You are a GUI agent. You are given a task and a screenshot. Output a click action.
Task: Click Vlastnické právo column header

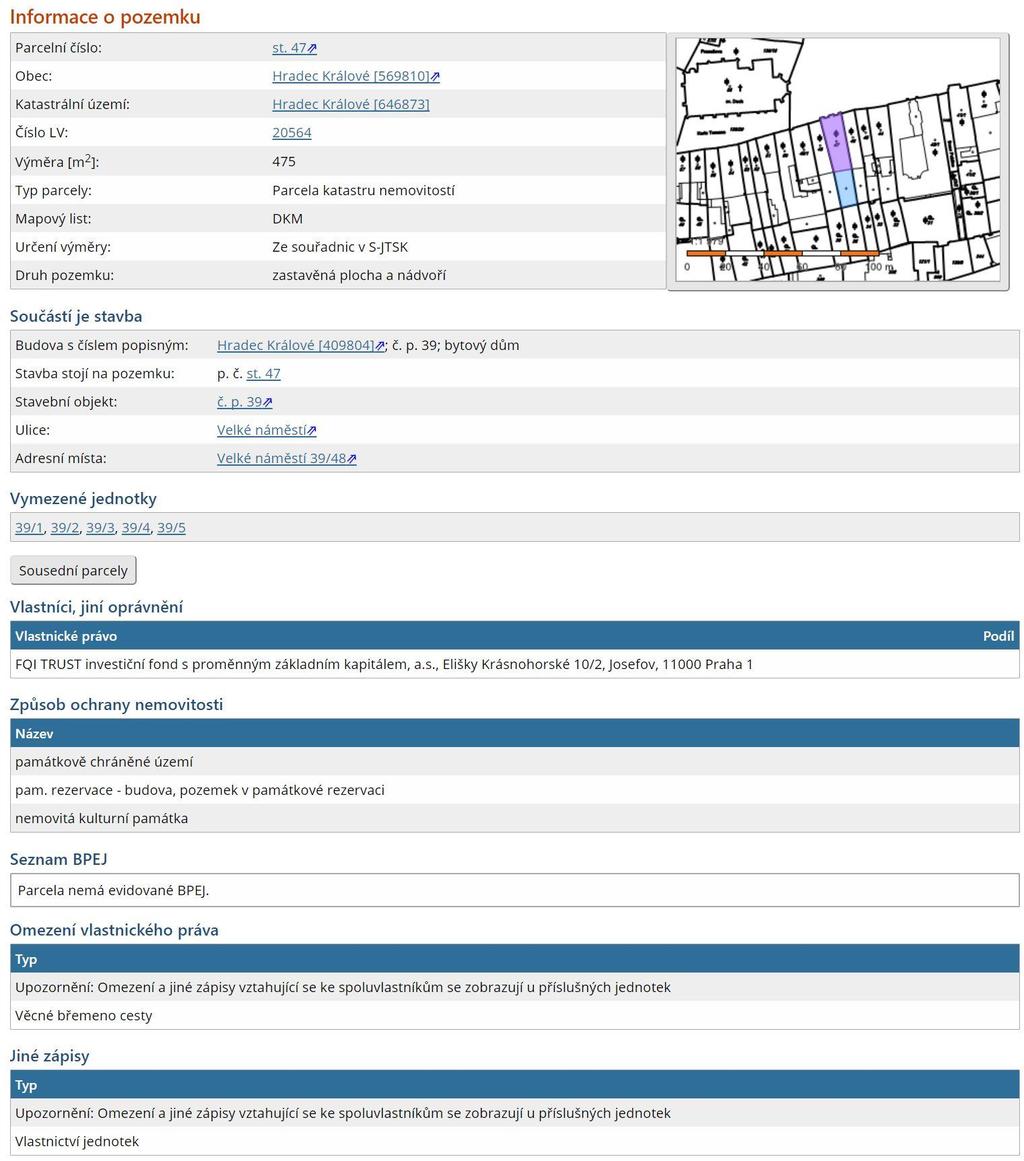pyautogui.click(x=66, y=636)
